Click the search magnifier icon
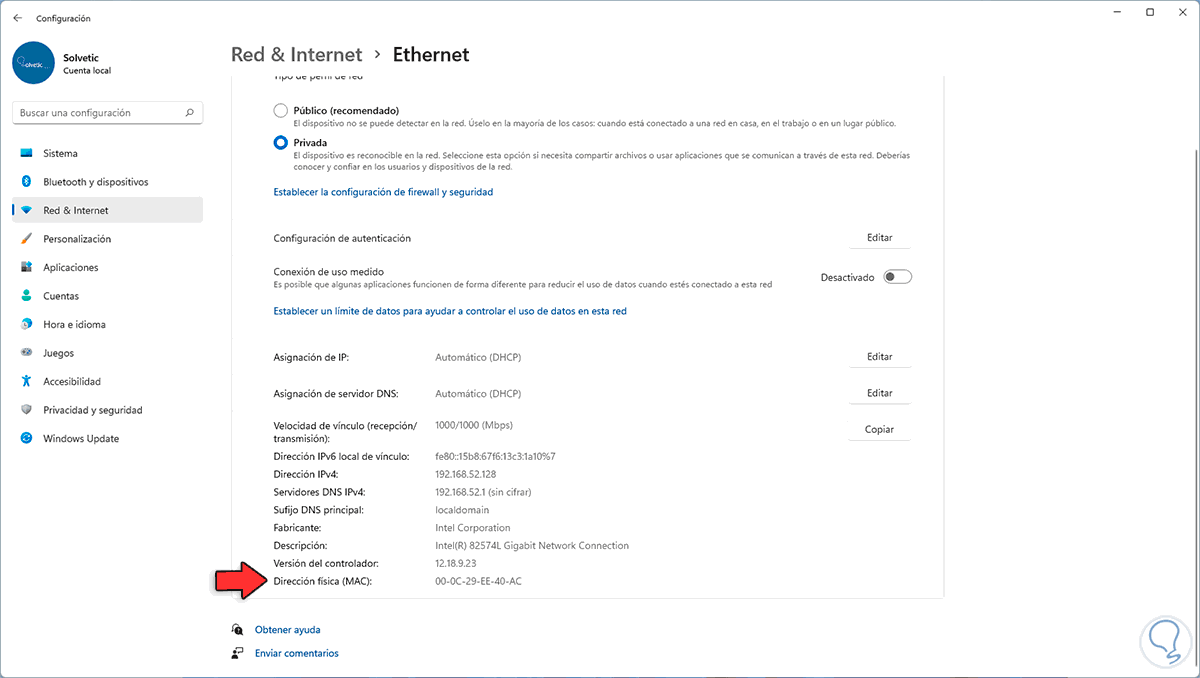1200x678 pixels. click(x=190, y=113)
